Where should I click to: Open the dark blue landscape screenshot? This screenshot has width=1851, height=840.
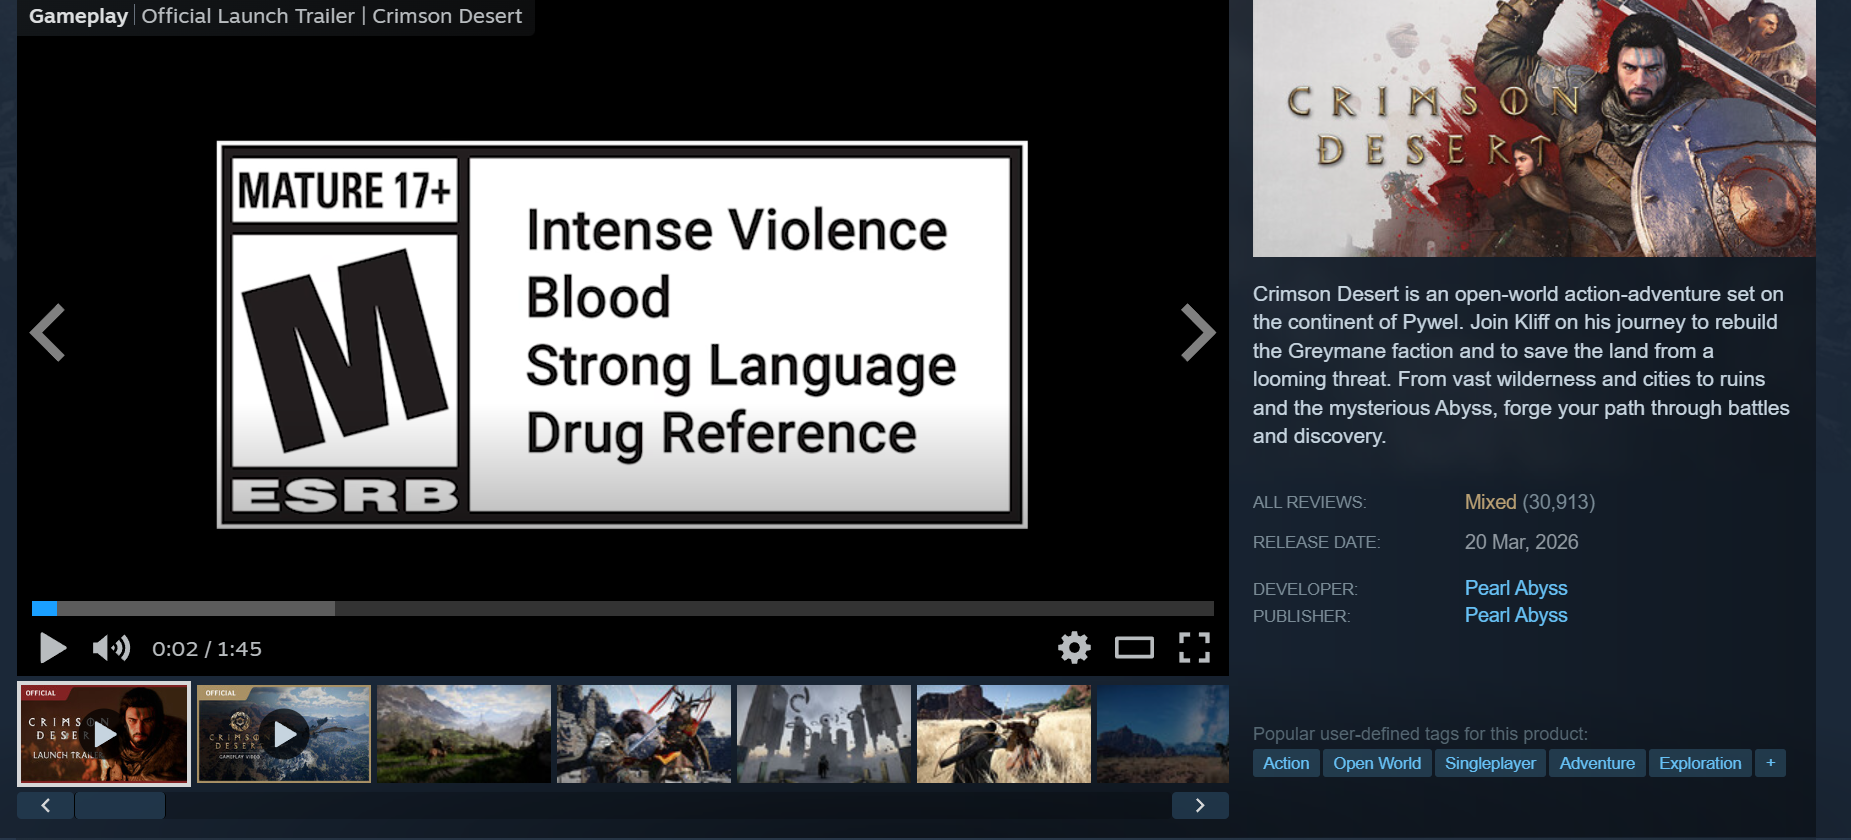[1163, 734]
